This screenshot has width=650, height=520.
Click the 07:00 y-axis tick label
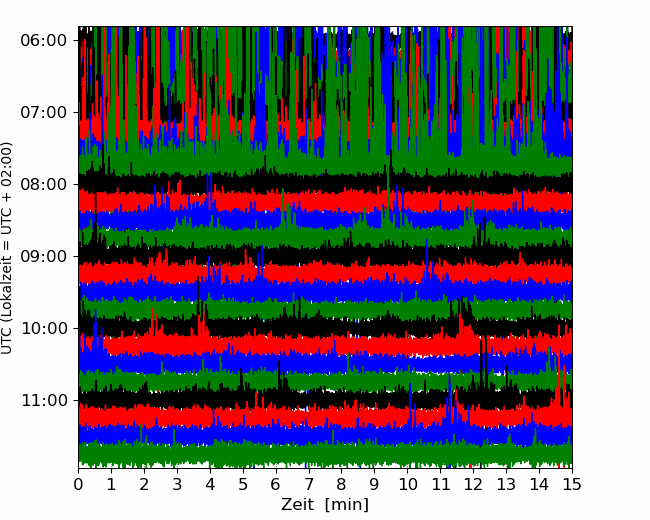tap(44, 112)
